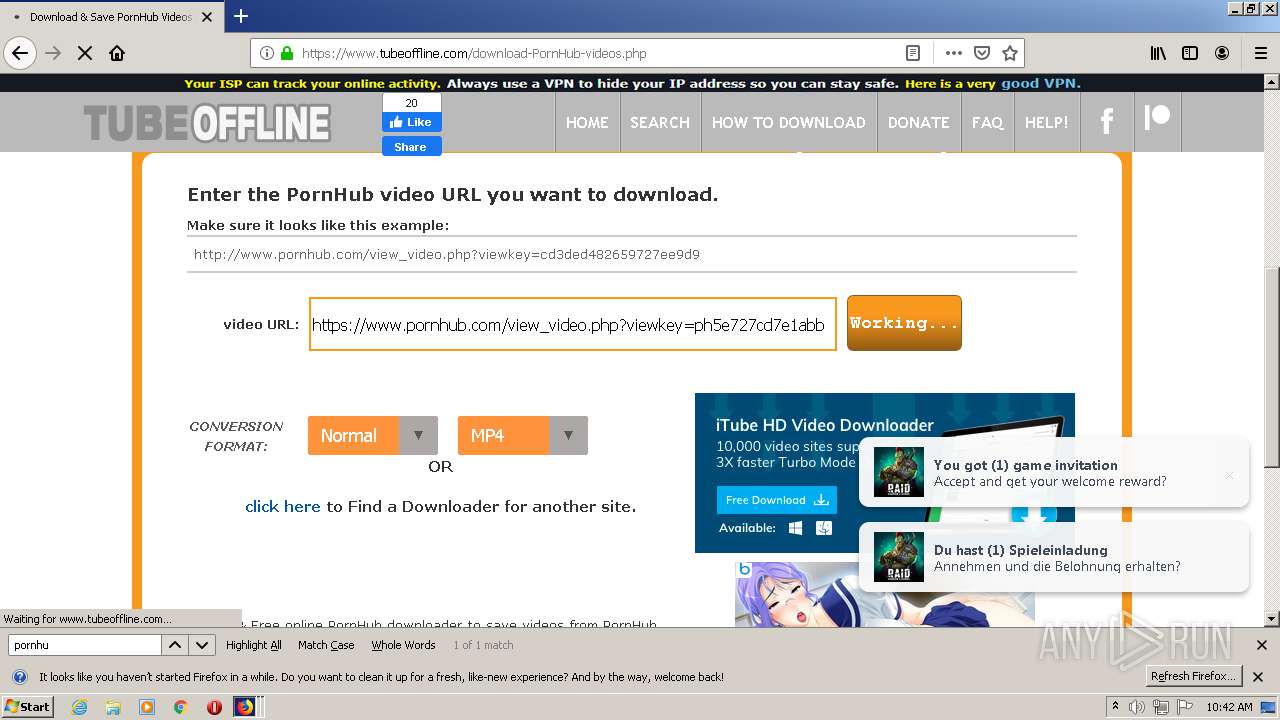The image size is (1280, 720).
Task: Open the Windows Start menu
Action: click(x=28, y=707)
